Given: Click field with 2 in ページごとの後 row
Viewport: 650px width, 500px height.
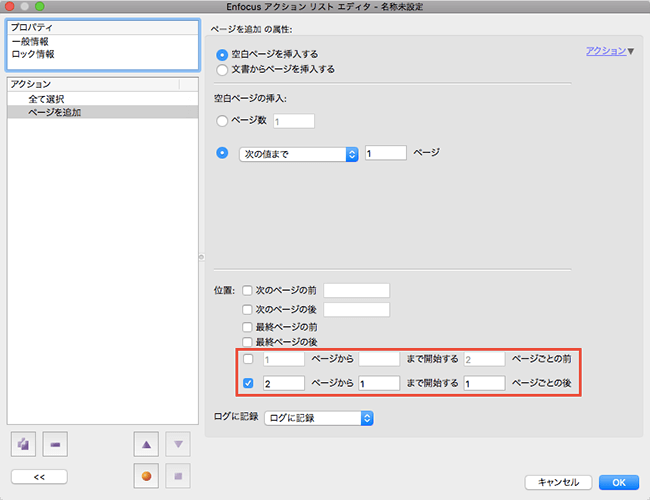Looking at the screenshot, I should [284, 383].
